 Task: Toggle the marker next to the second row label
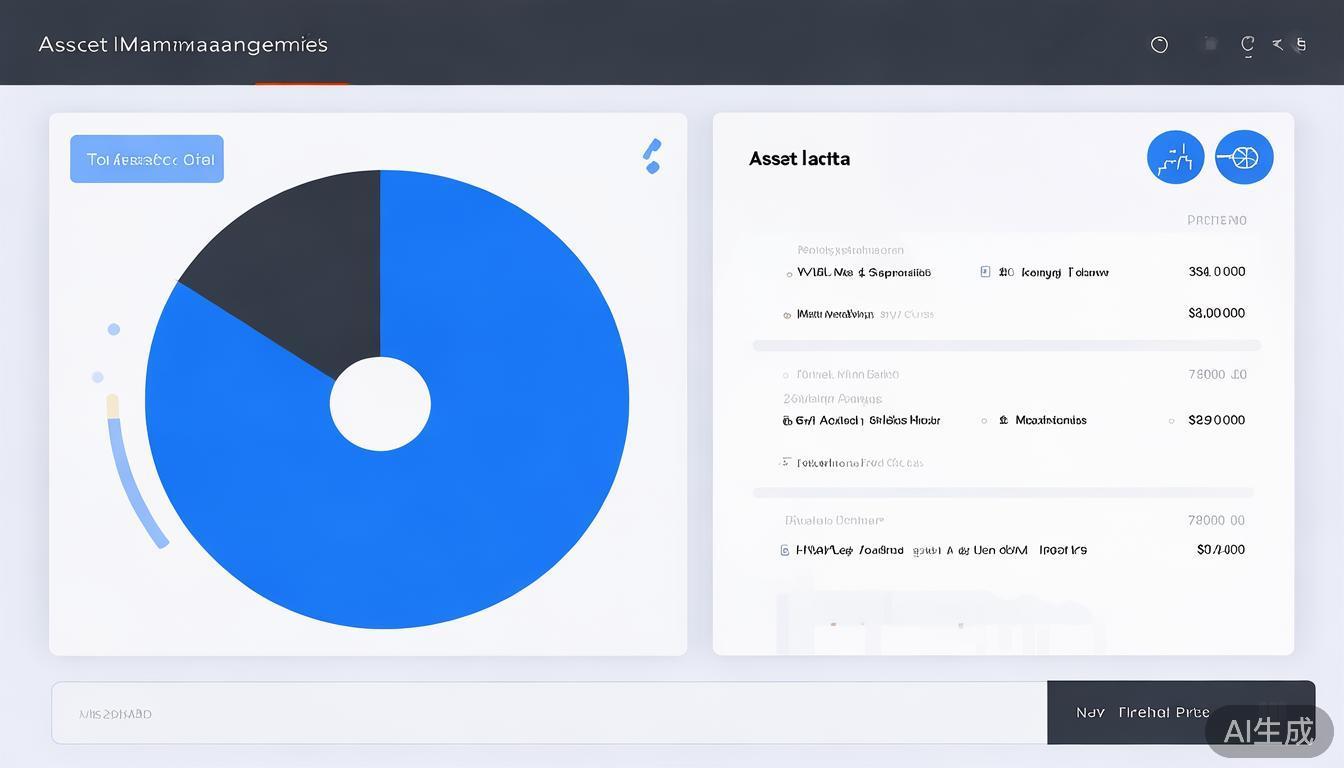[x=787, y=313]
